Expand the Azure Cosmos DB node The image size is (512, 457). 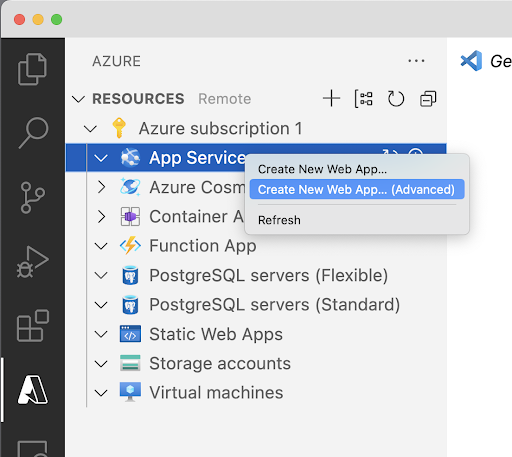[102, 187]
